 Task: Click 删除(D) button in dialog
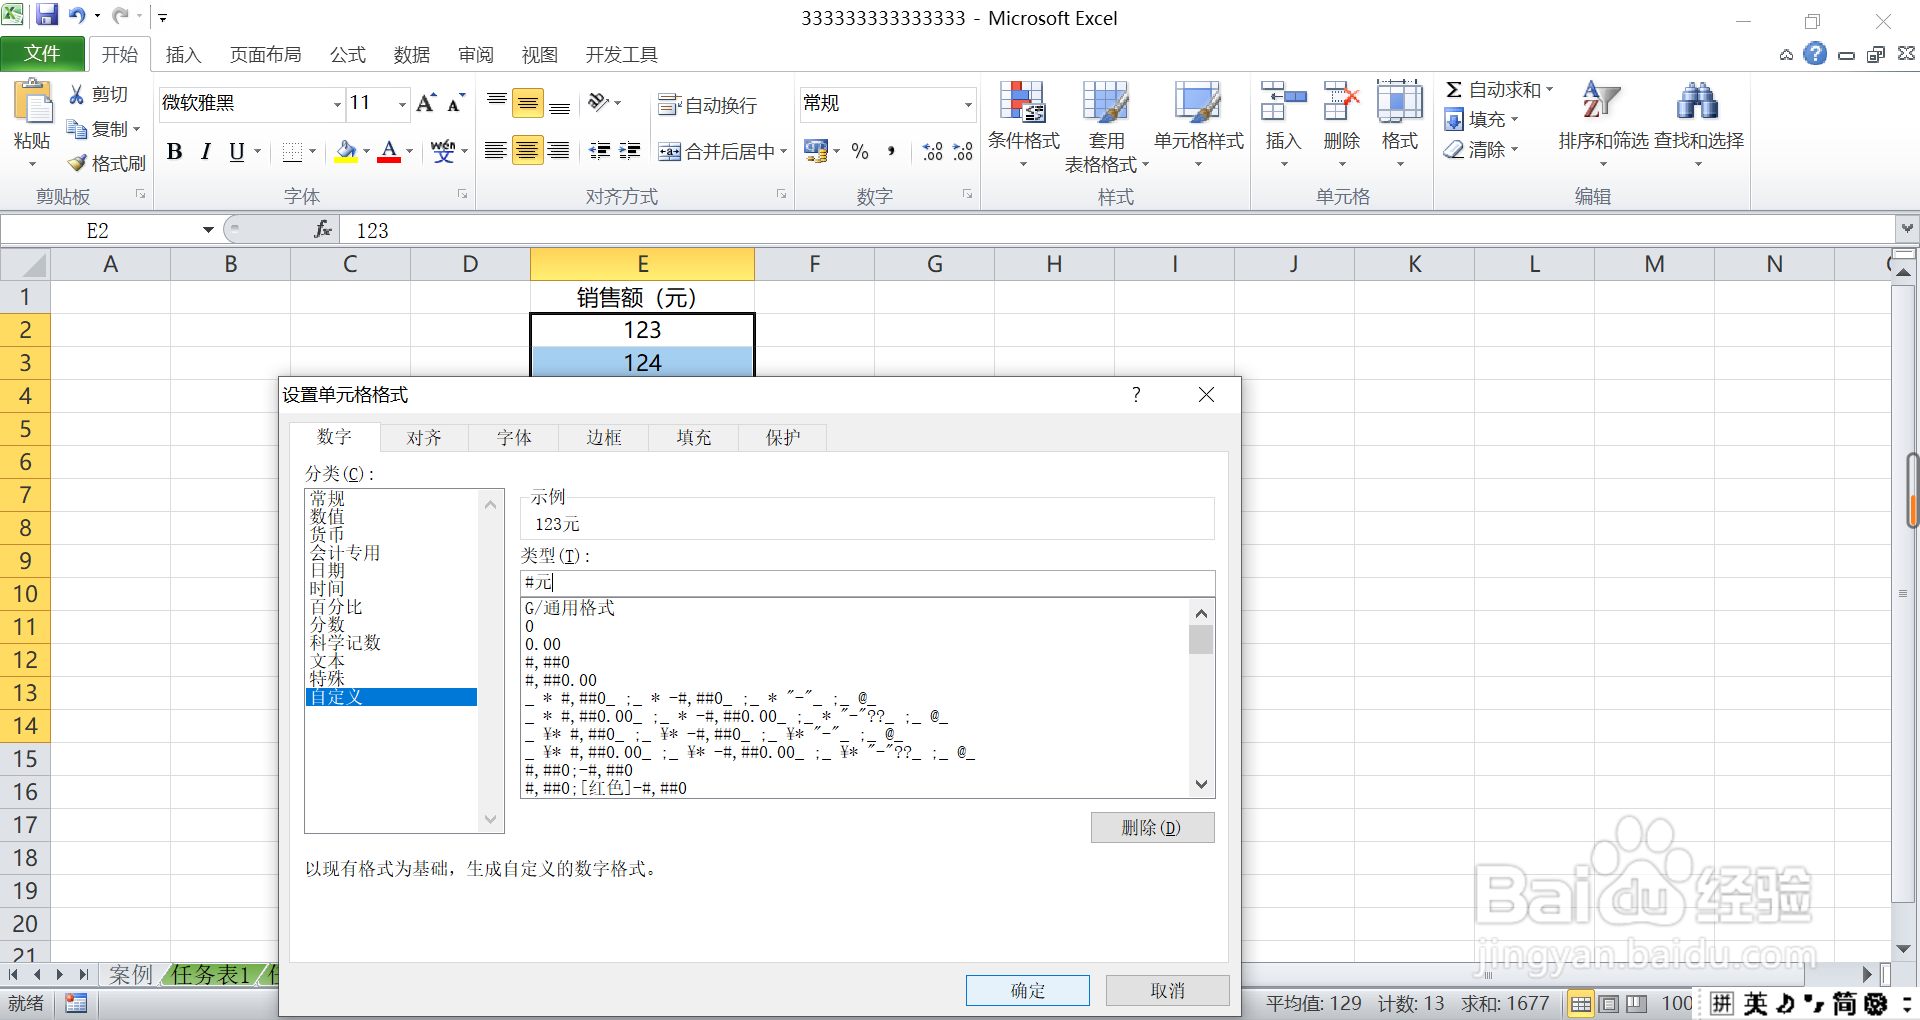click(x=1152, y=828)
